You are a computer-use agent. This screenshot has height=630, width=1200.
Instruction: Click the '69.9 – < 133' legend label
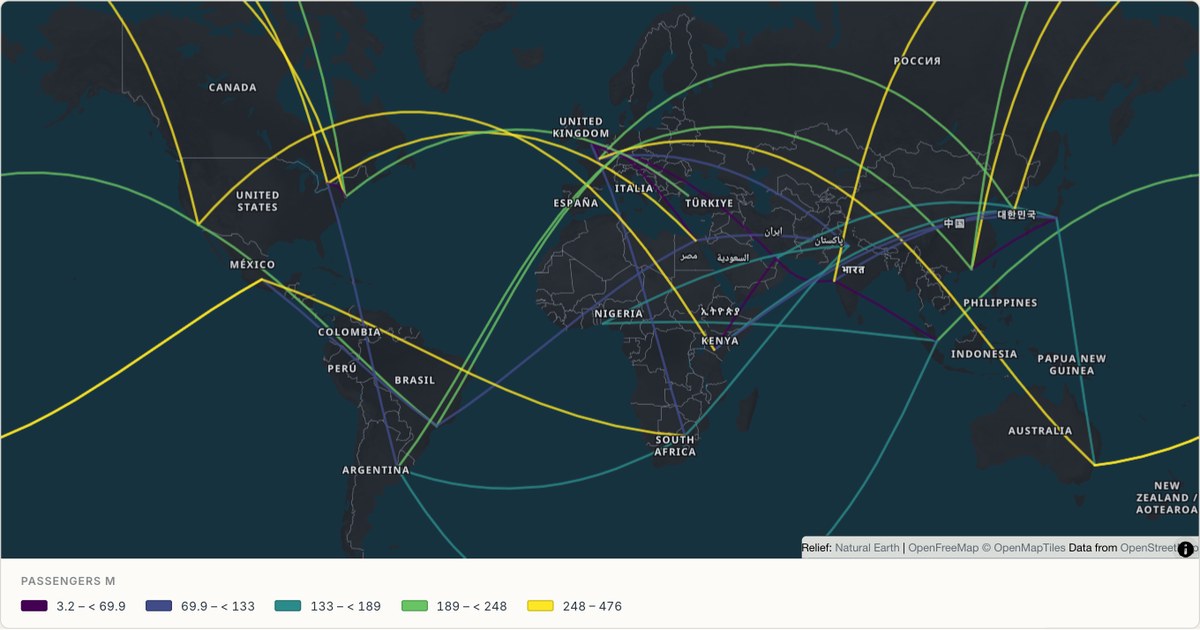(218, 606)
